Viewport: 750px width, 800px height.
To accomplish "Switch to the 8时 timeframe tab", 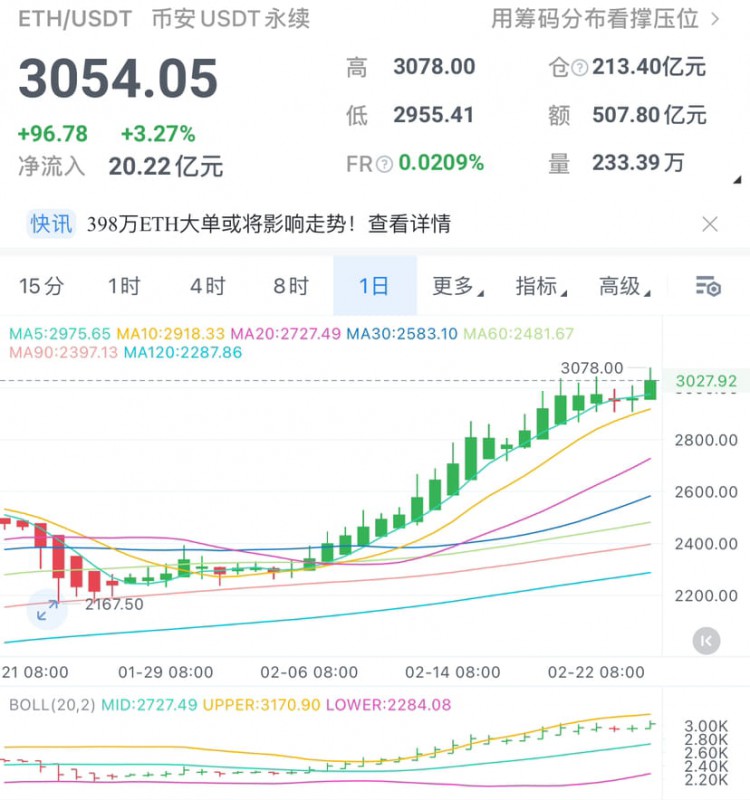I will [x=291, y=286].
